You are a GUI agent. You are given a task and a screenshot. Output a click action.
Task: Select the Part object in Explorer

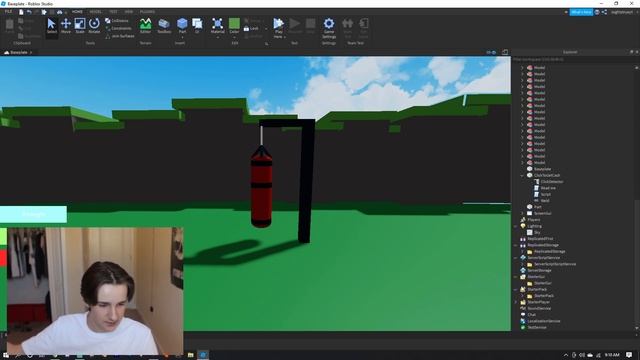click(537, 207)
